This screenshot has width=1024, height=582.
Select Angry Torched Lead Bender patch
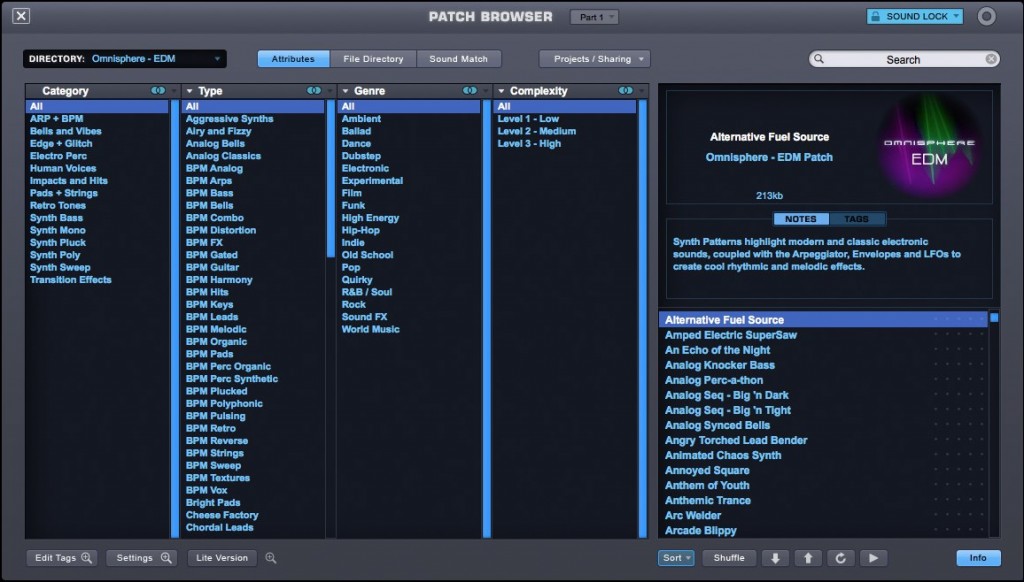(736, 440)
